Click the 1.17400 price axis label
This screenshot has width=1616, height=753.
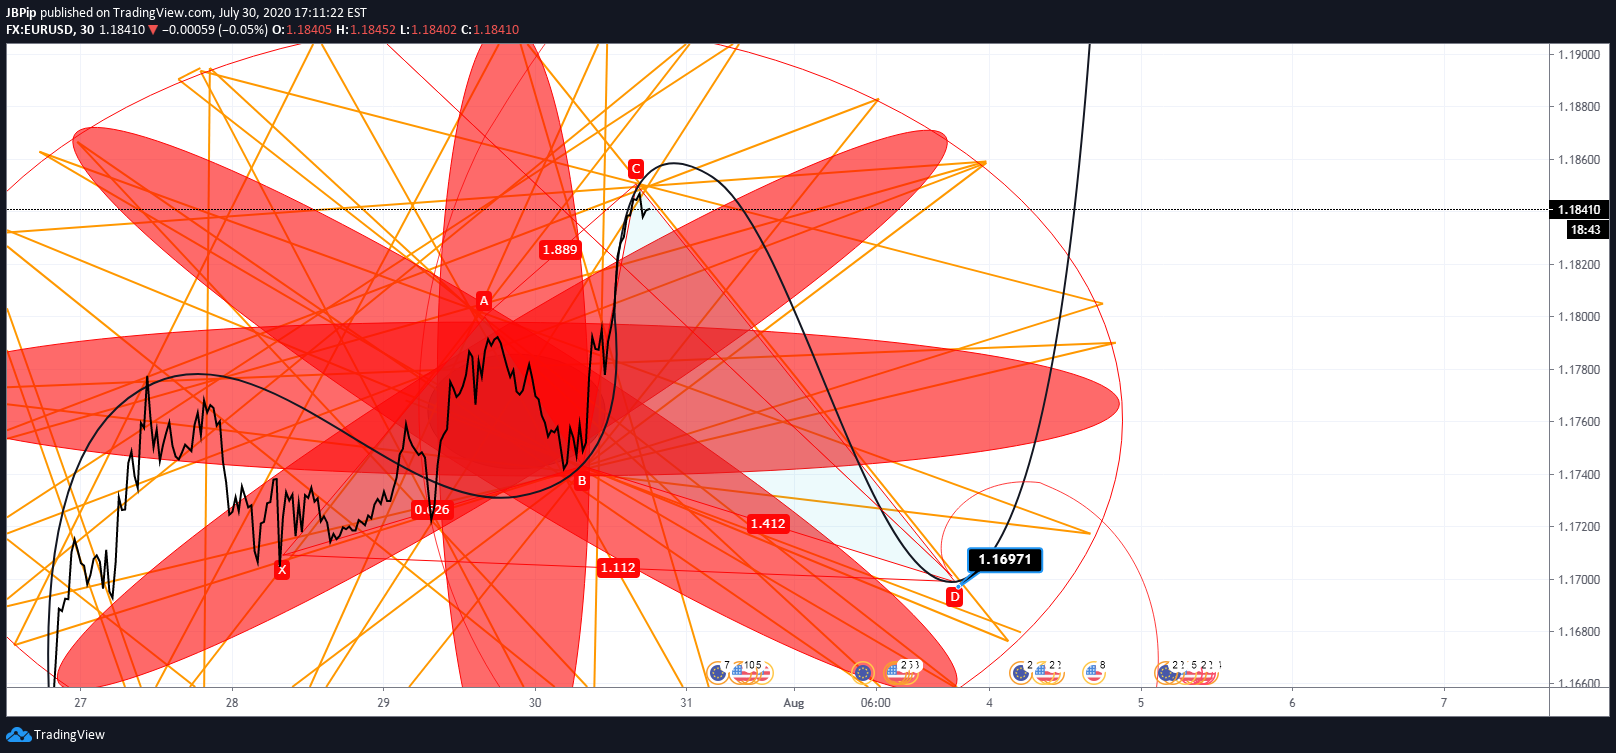pos(1579,475)
